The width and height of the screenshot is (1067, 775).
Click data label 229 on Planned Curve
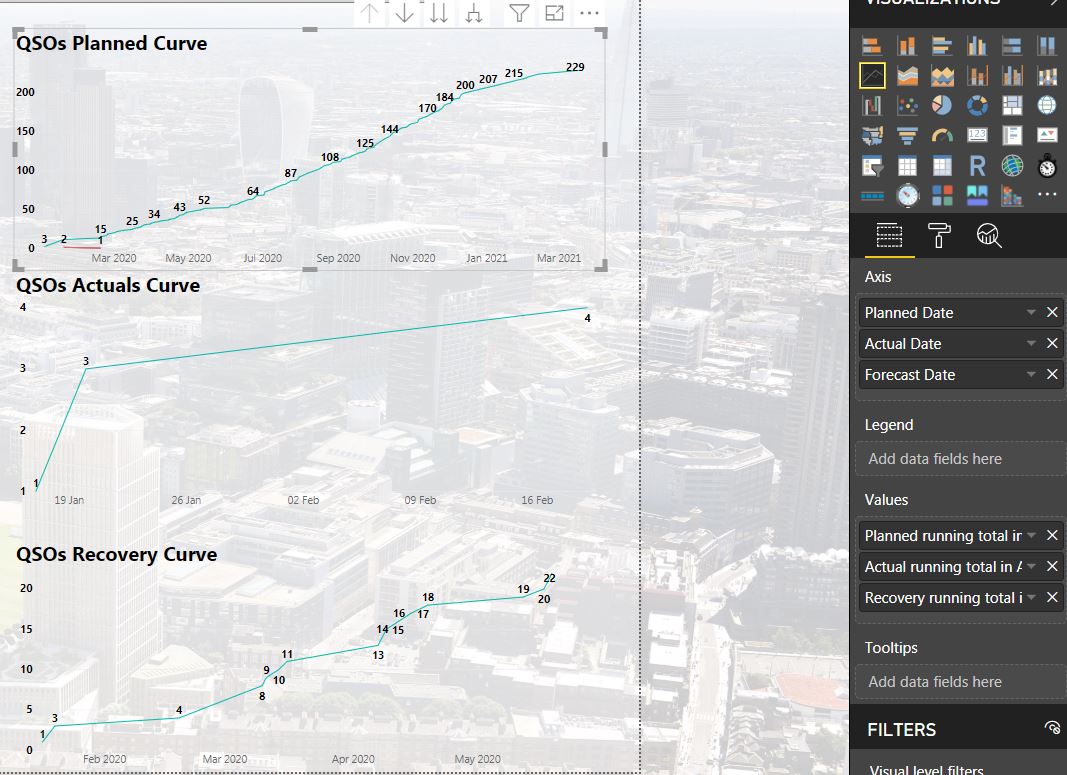[x=575, y=67]
